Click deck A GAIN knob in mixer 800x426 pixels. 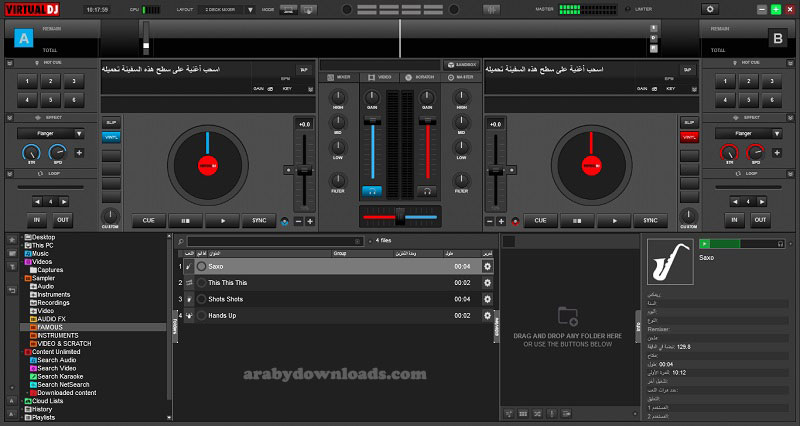click(x=372, y=97)
